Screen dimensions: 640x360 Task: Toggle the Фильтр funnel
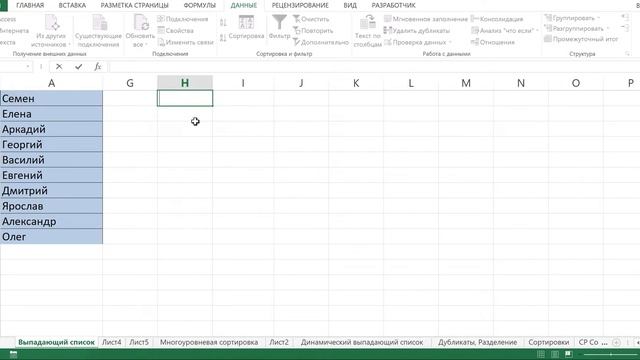[x=279, y=27]
